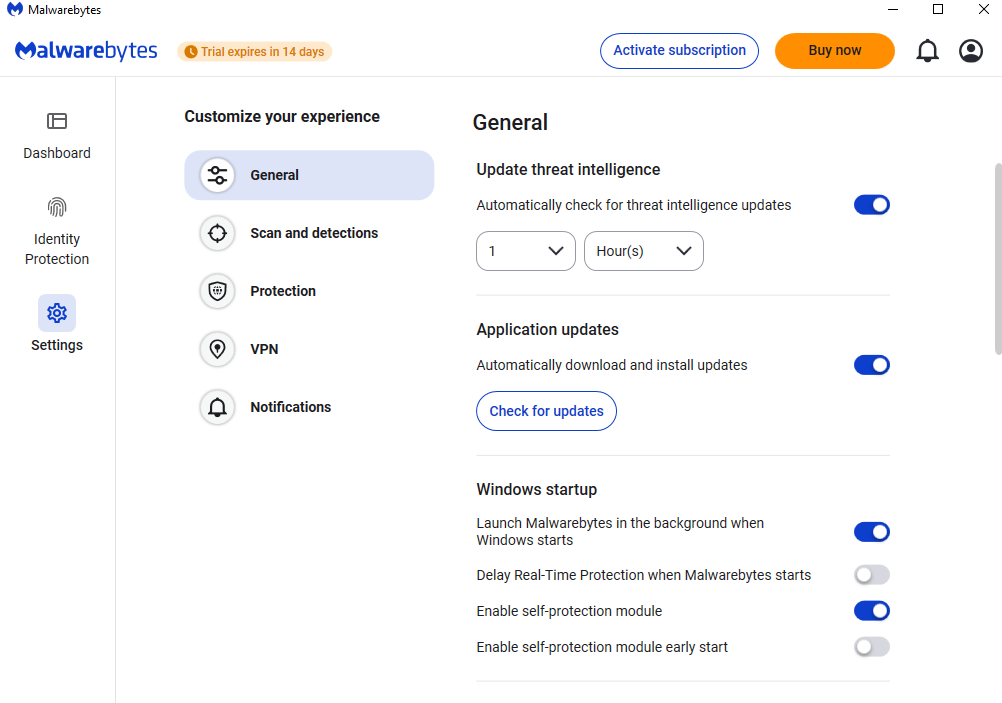Click Activate subscription button
The width and height of the screenshot is (1002, 703).
click(x=679, y=50)
